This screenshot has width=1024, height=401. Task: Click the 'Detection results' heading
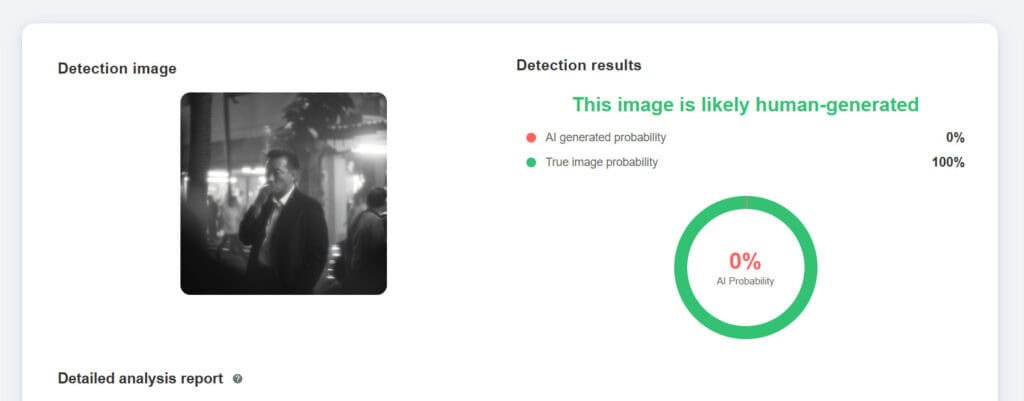(578, 66)
